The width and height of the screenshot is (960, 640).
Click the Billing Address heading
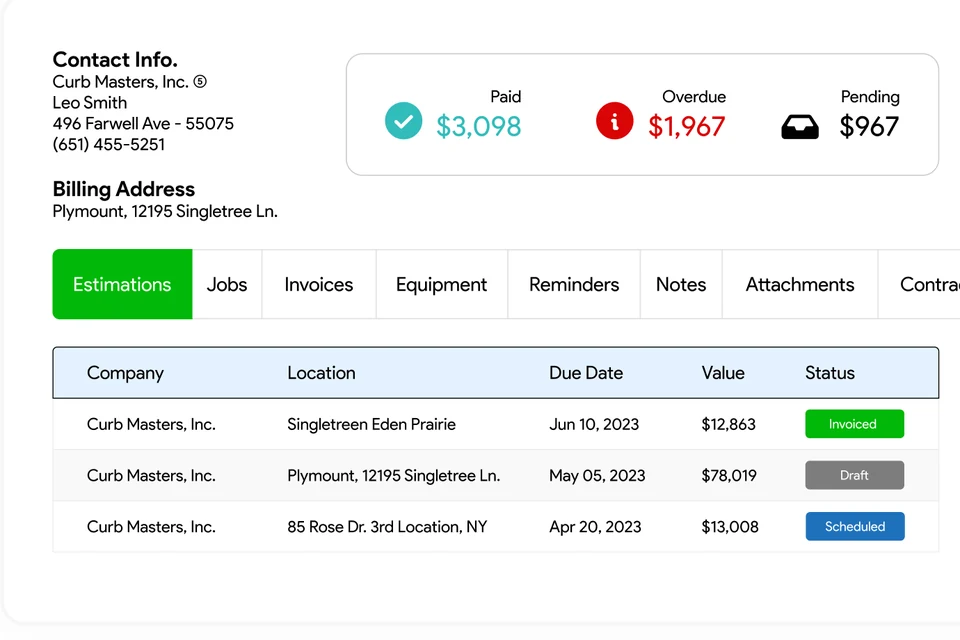[x=124, y=189]
